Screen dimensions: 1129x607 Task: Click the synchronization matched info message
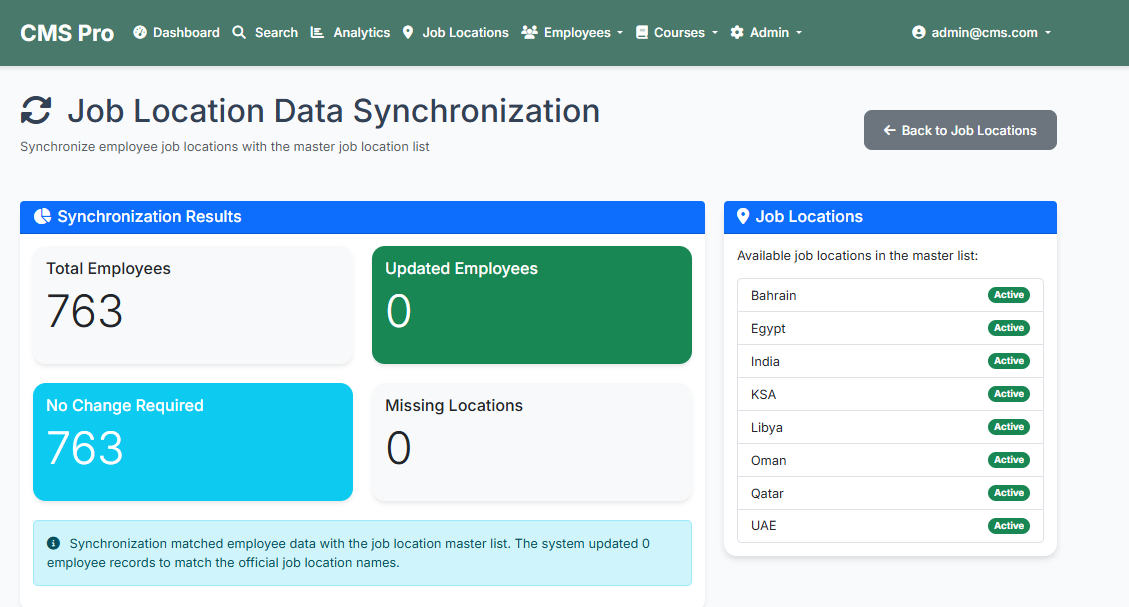pos(362,553)
